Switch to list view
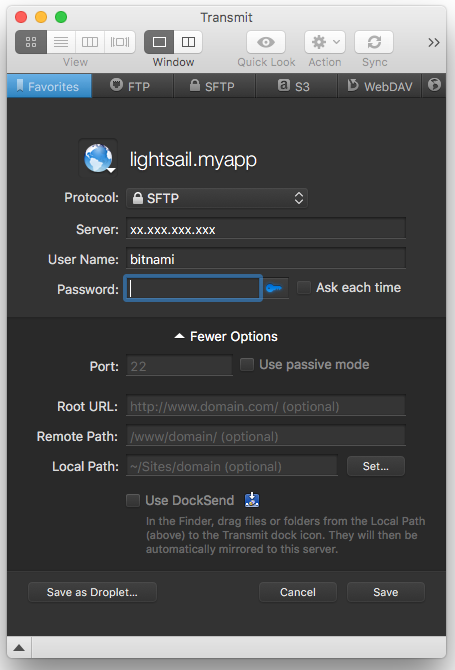This screenshot has height=670, width=455. pyautogui.click(x=61, y=42)
